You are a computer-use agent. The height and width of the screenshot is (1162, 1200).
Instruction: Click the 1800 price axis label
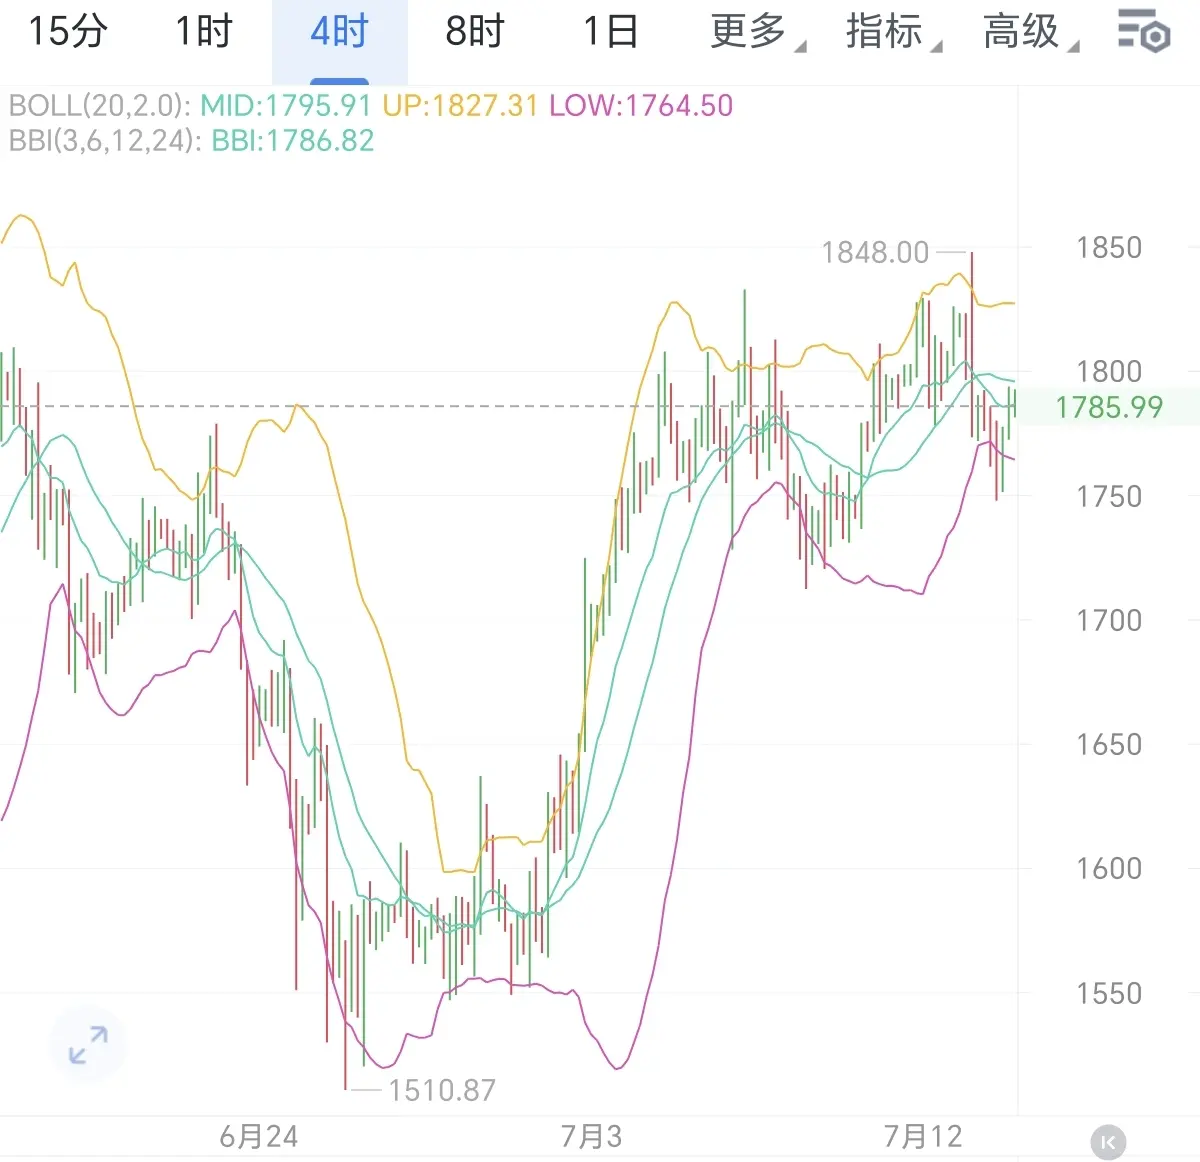click(1109, 371)
